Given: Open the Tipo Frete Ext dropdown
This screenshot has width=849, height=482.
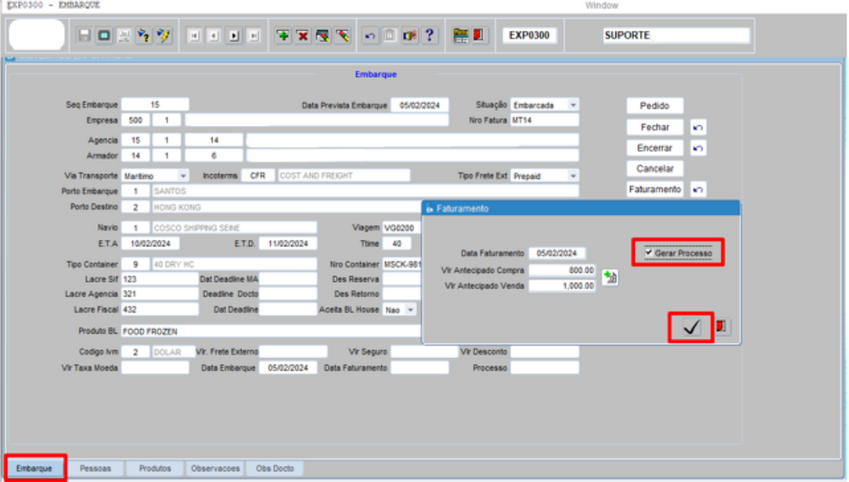Looking at the screenshot, I should (x=573, y=176).
